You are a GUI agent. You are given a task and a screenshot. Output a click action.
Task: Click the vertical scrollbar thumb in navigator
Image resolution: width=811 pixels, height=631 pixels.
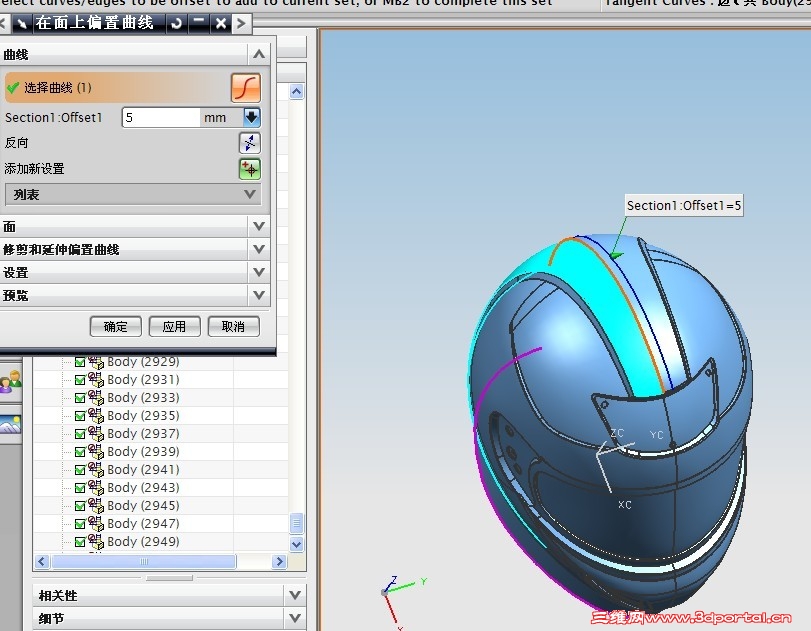(296, 523)
